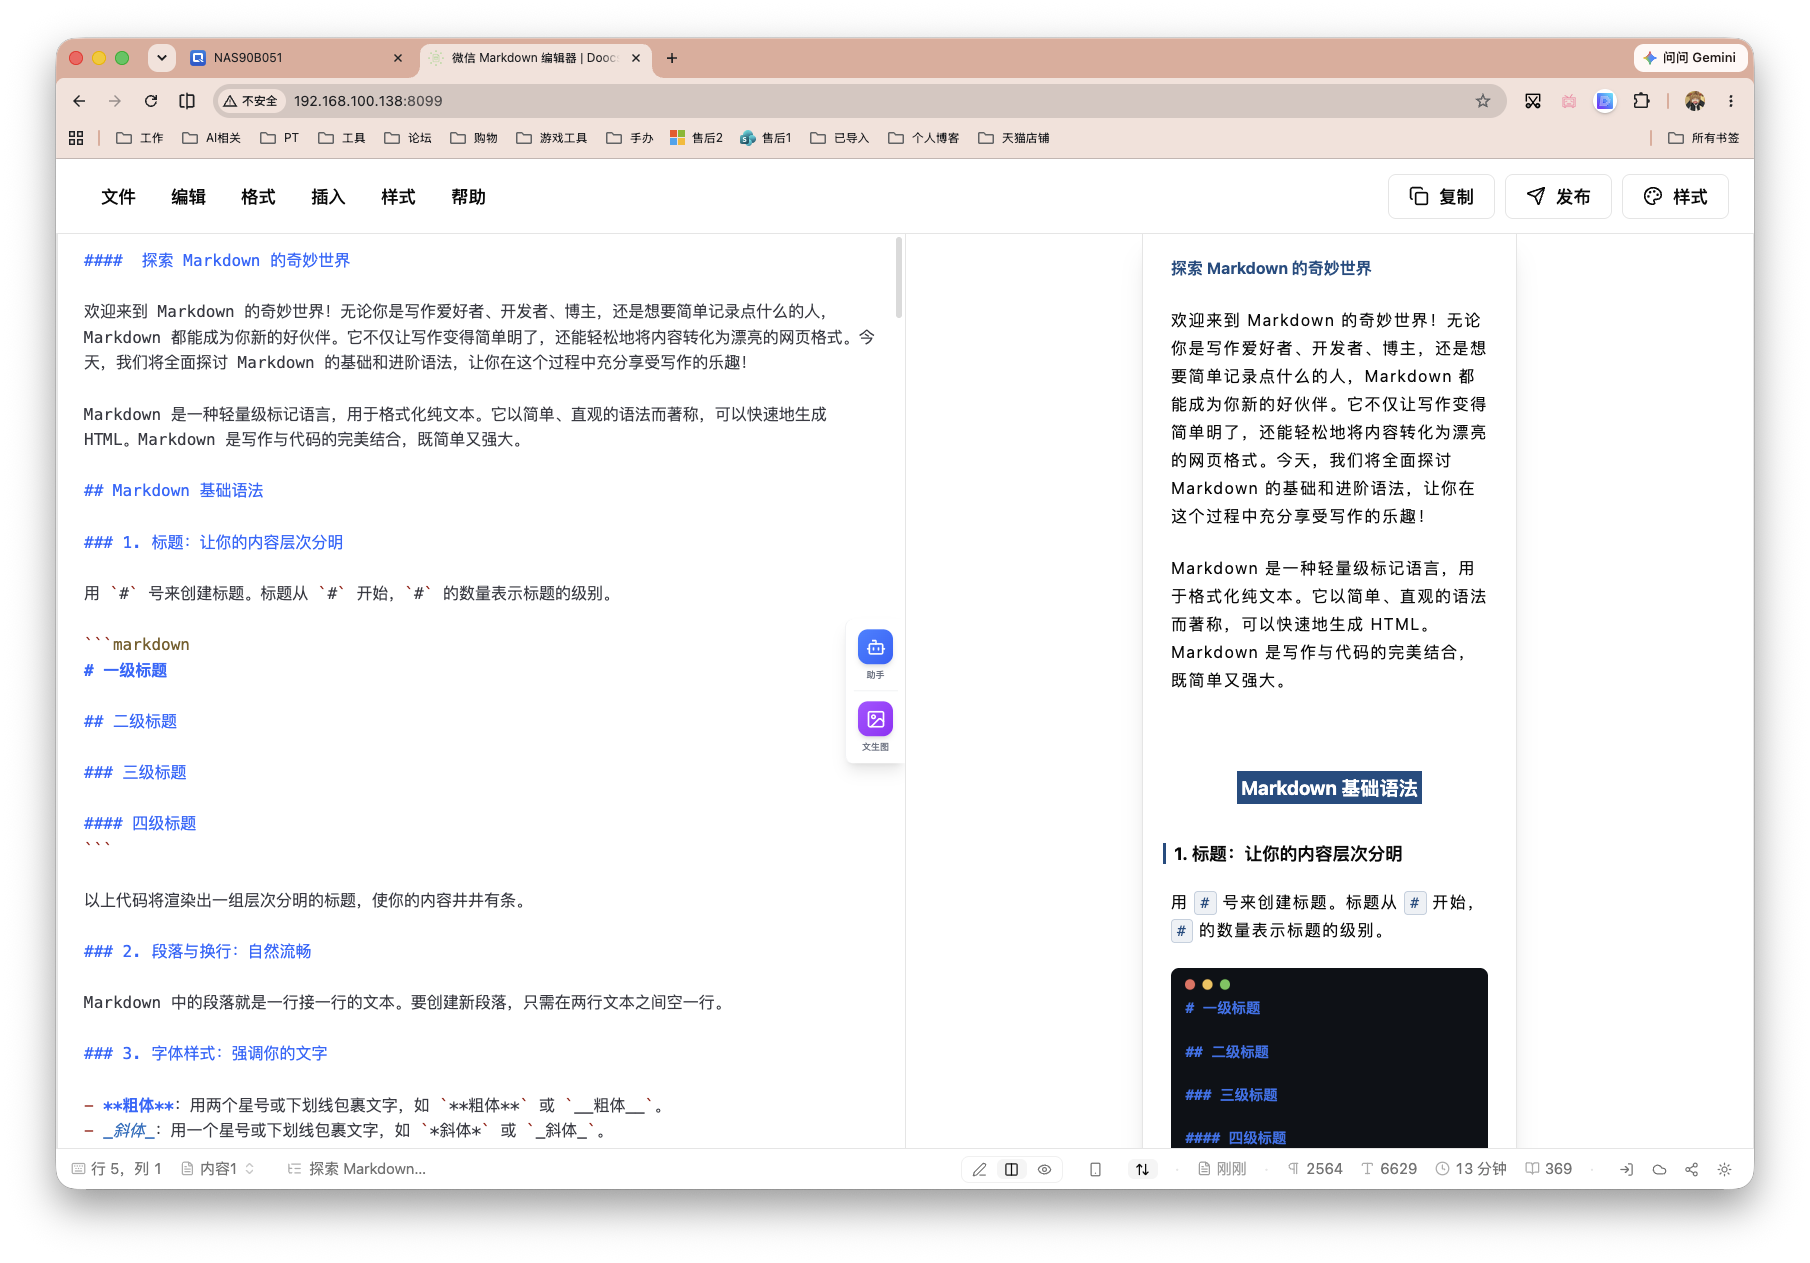Screen dimensions: 1810x1263
Task: Click the reading time 13 分钟
Action: tap(1471, 1169)
